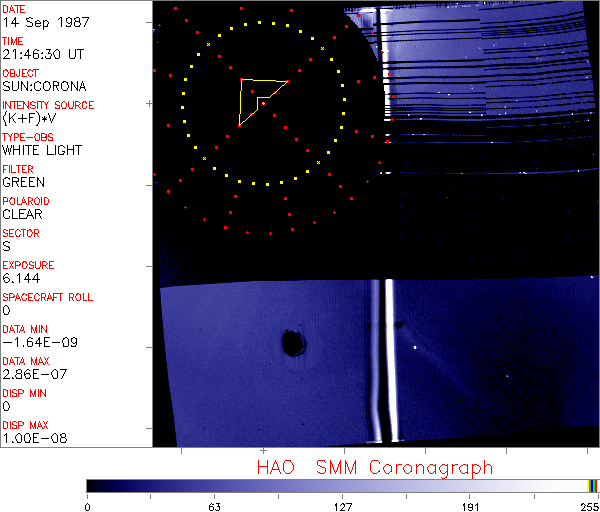
Task: Click the color bar near tick 127
Action: click(x=342, y=485)
